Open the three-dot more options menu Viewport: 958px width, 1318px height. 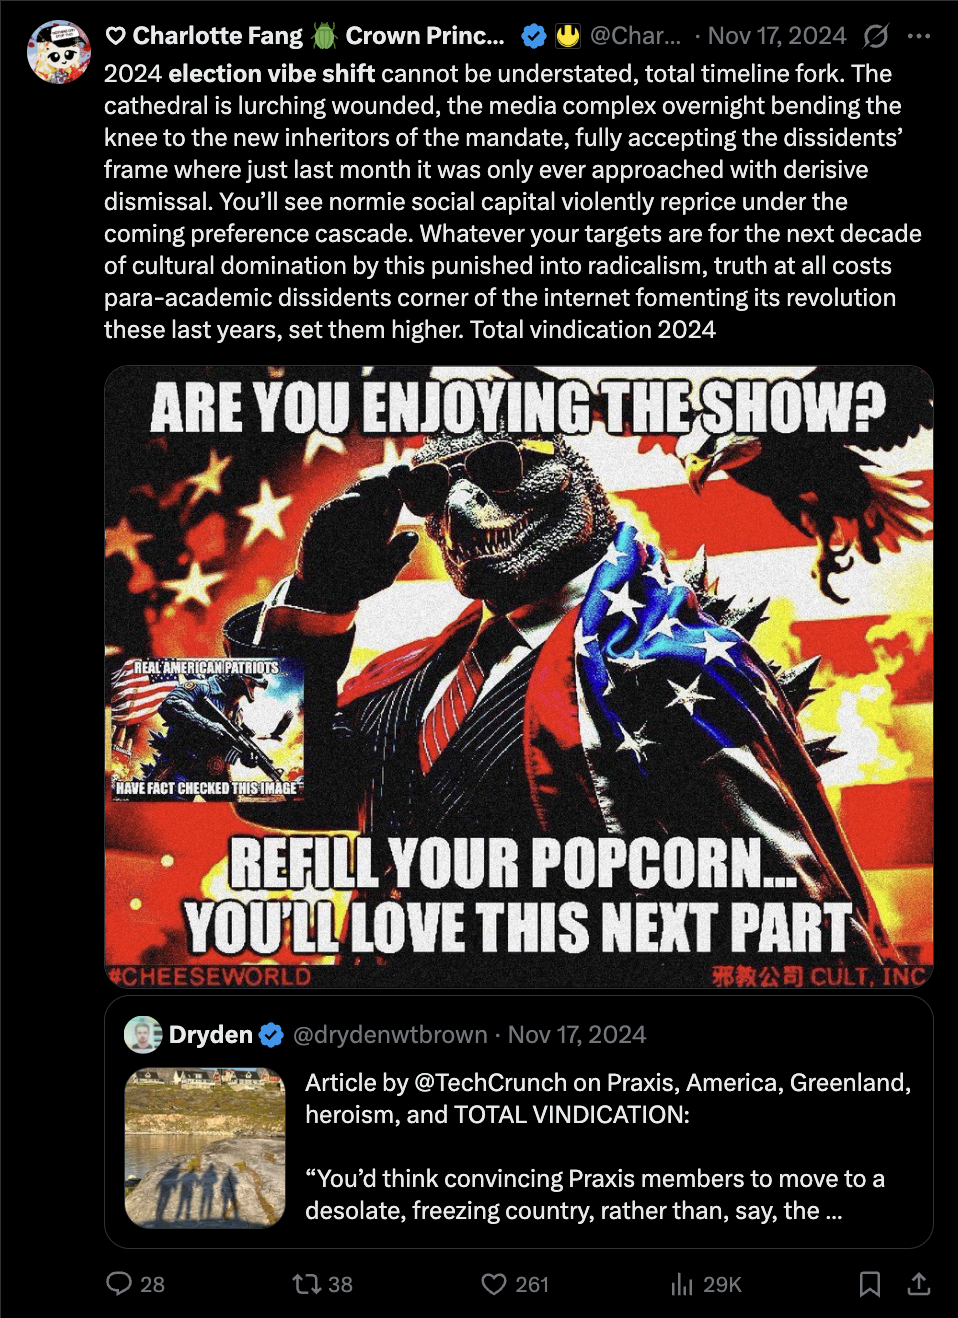(919, 36)
